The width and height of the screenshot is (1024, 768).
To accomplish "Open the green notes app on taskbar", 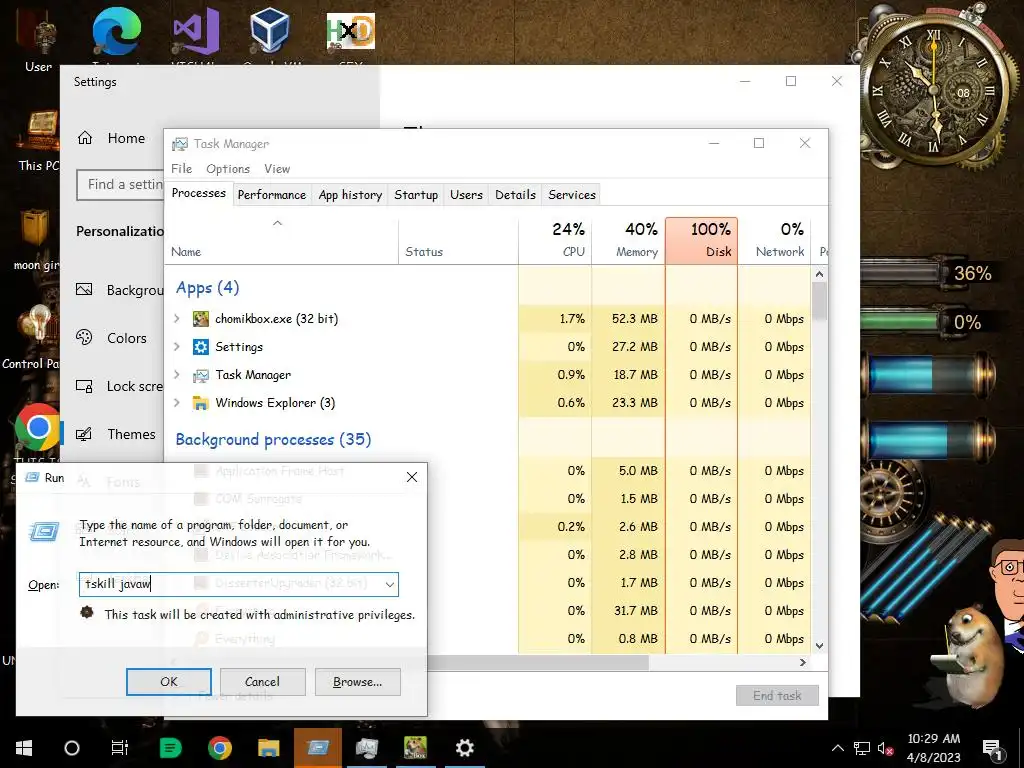I will coord(170,748).
